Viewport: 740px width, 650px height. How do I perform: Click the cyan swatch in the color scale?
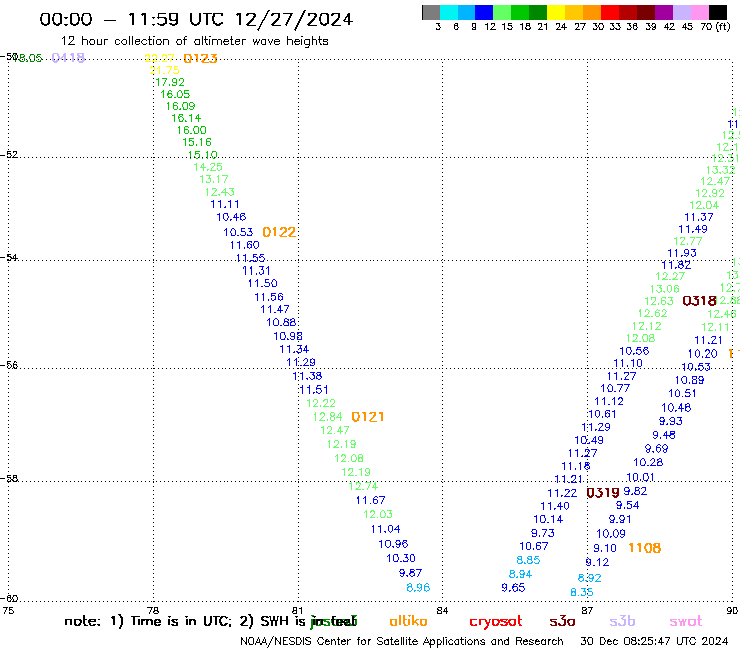coord(449,12)
